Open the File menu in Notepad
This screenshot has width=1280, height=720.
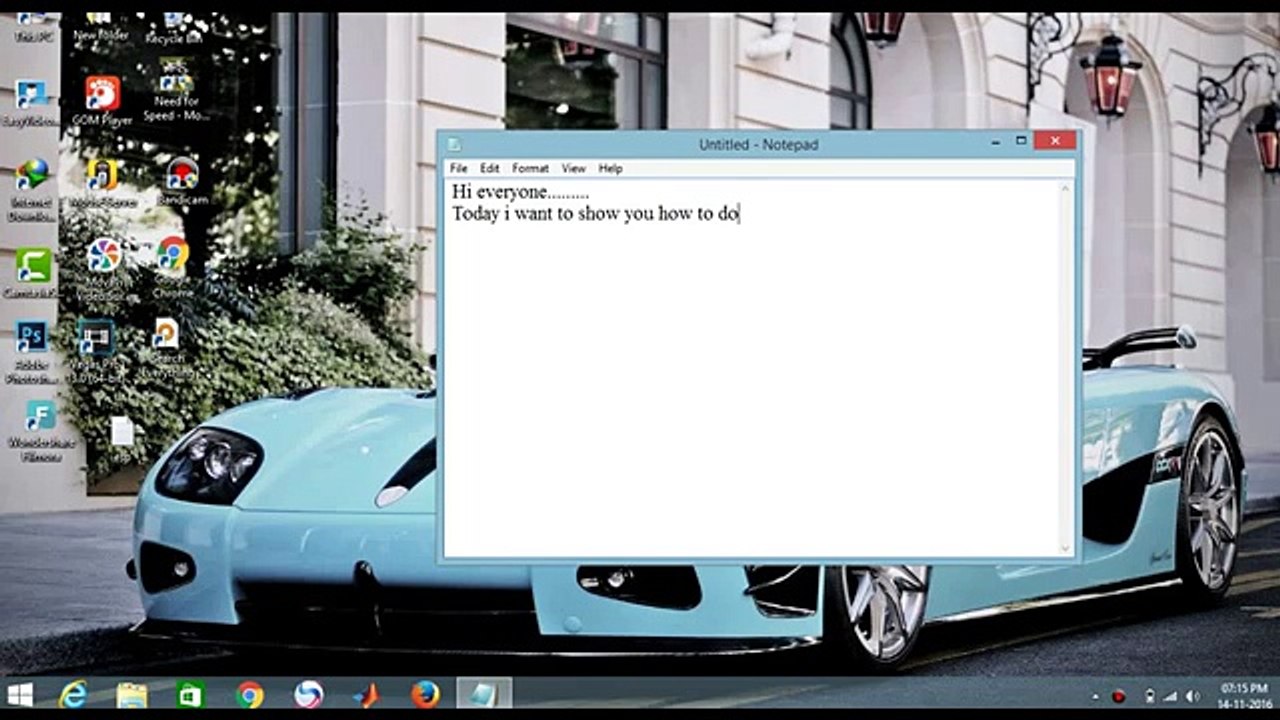click(458, 168)
